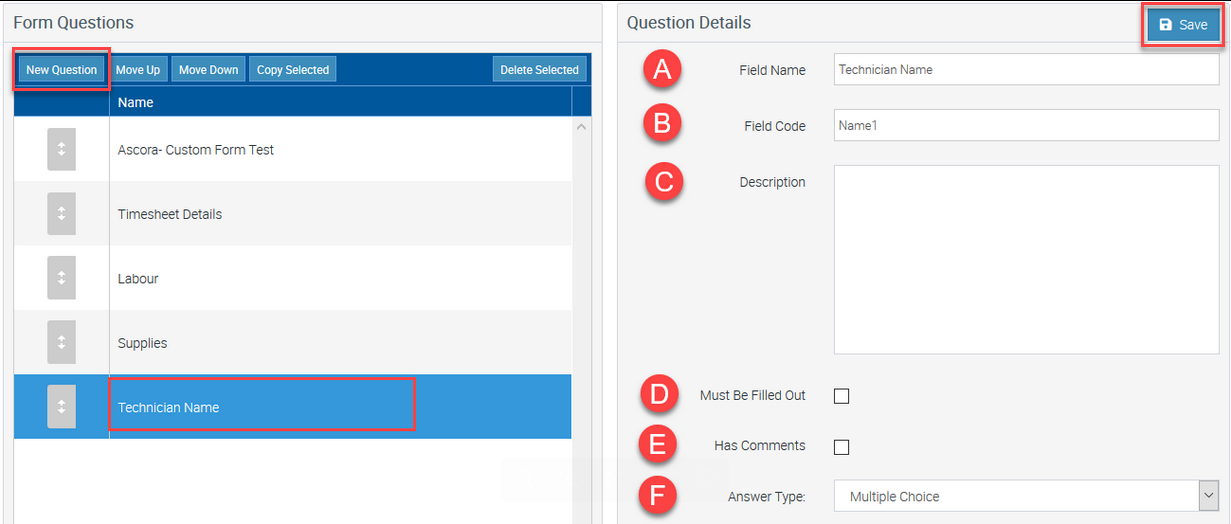Tick the Has Comments checkbox
The image size is (1231, 524).
coord(841,446)
